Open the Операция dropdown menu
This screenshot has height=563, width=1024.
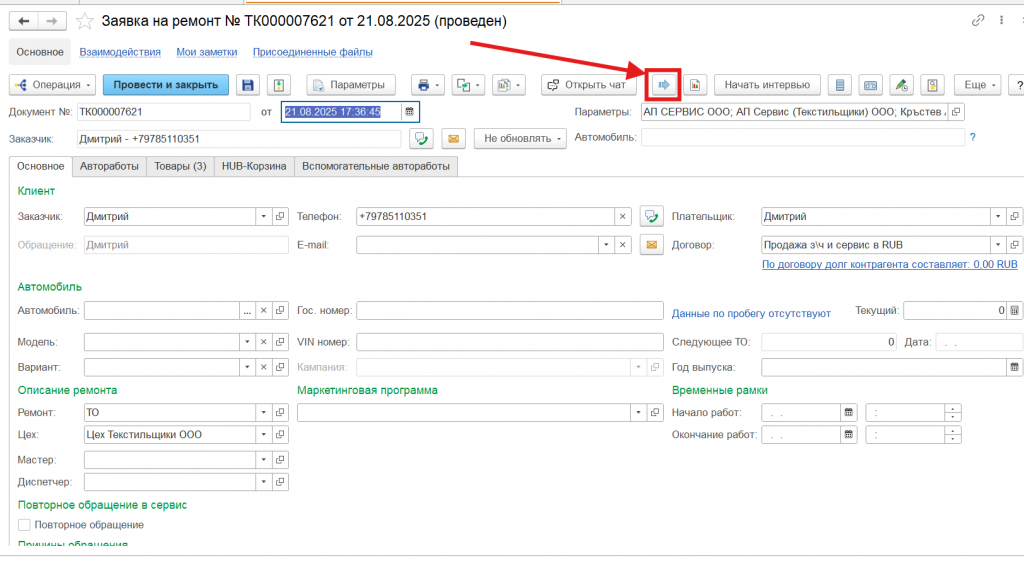coord(52,85)
